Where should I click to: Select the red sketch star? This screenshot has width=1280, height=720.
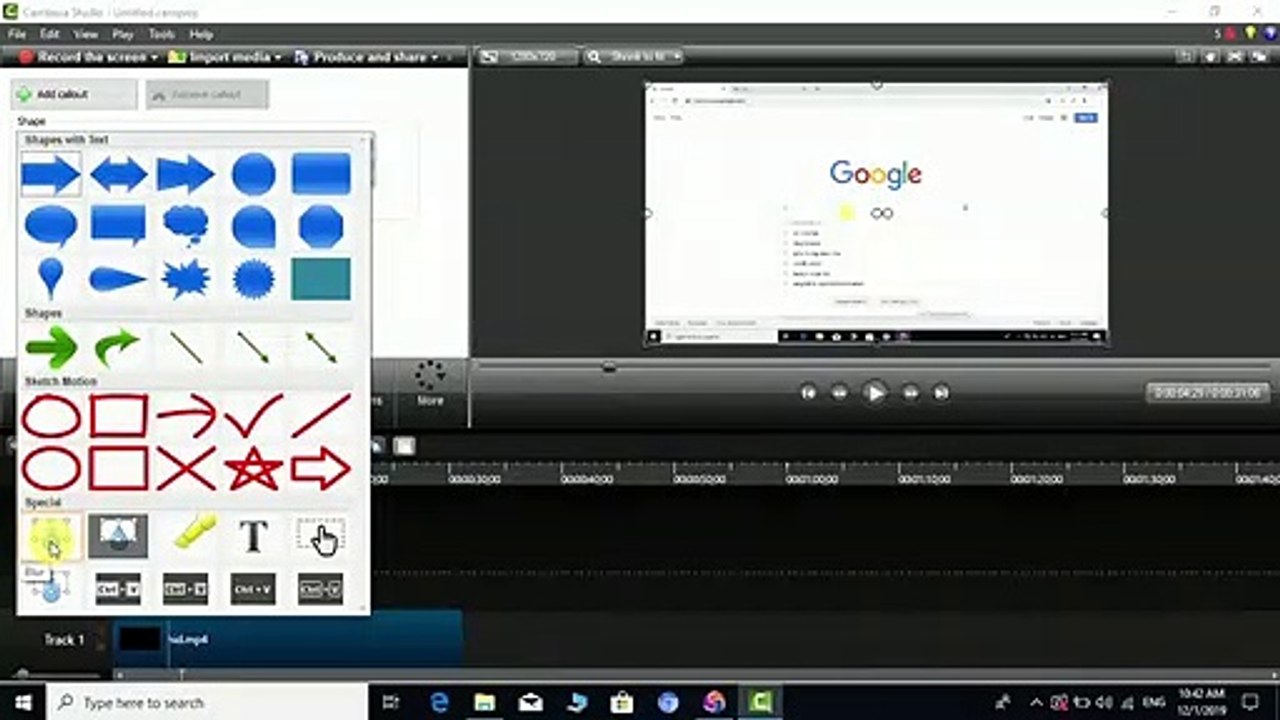(x=253, y=468)
